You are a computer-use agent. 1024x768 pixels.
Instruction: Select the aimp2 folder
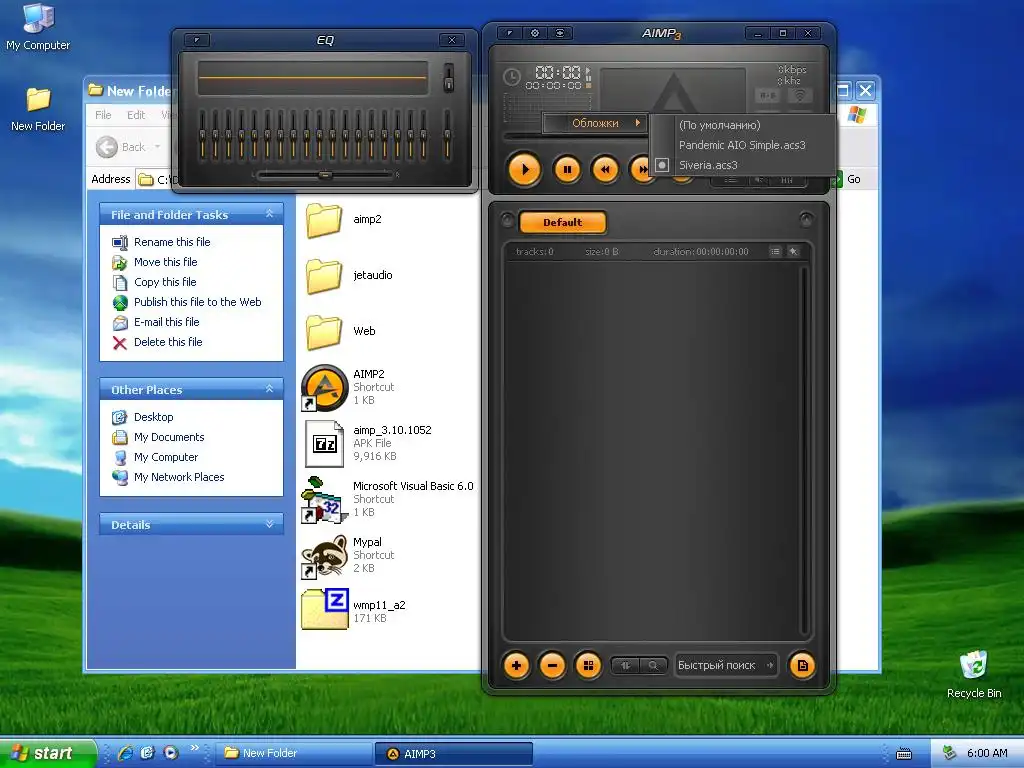click(344, 219)
